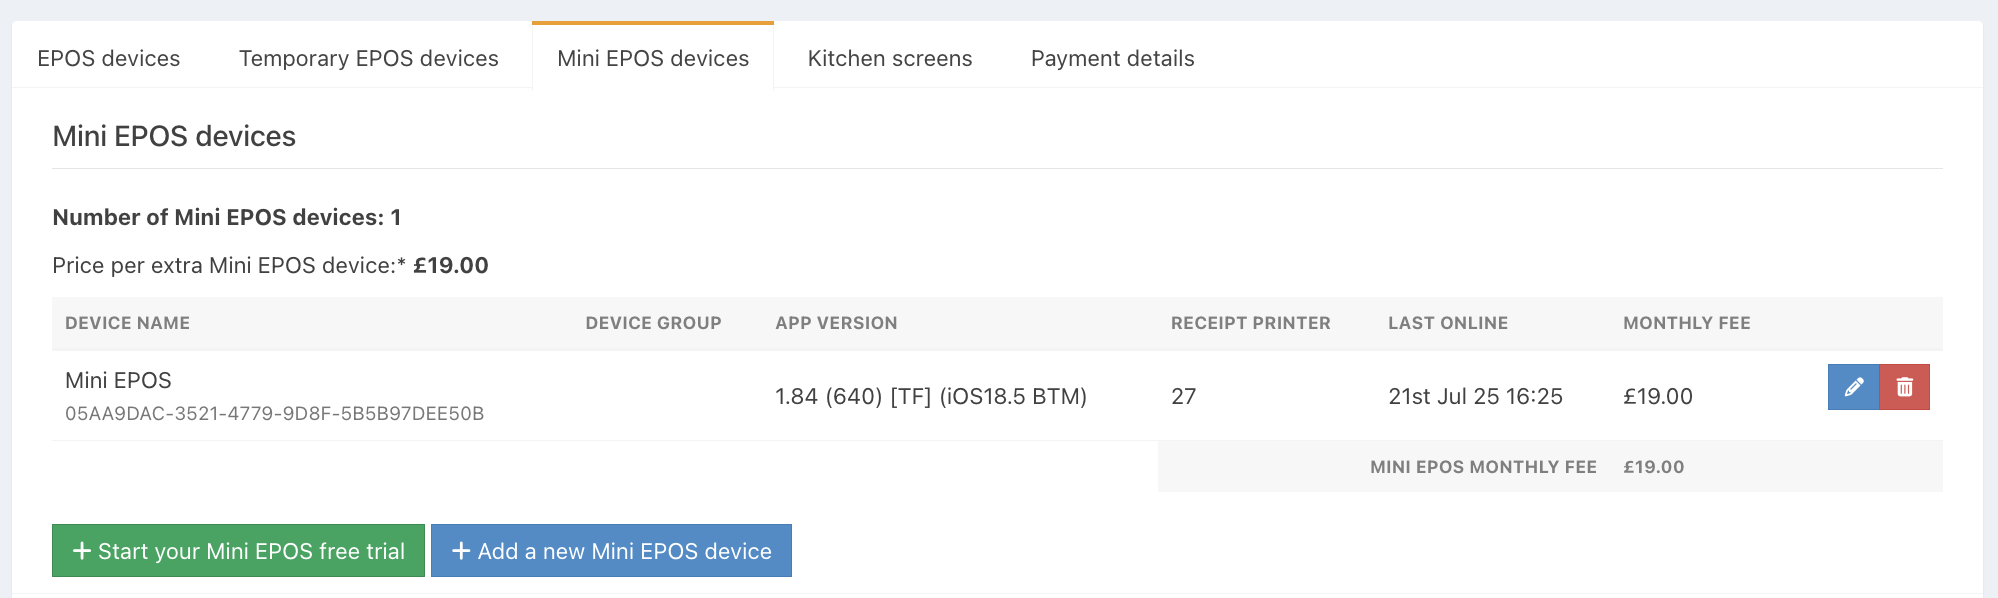Click the device UUID text 05AA9DAC
The image size is (1998, 598).
coord(275,413)
